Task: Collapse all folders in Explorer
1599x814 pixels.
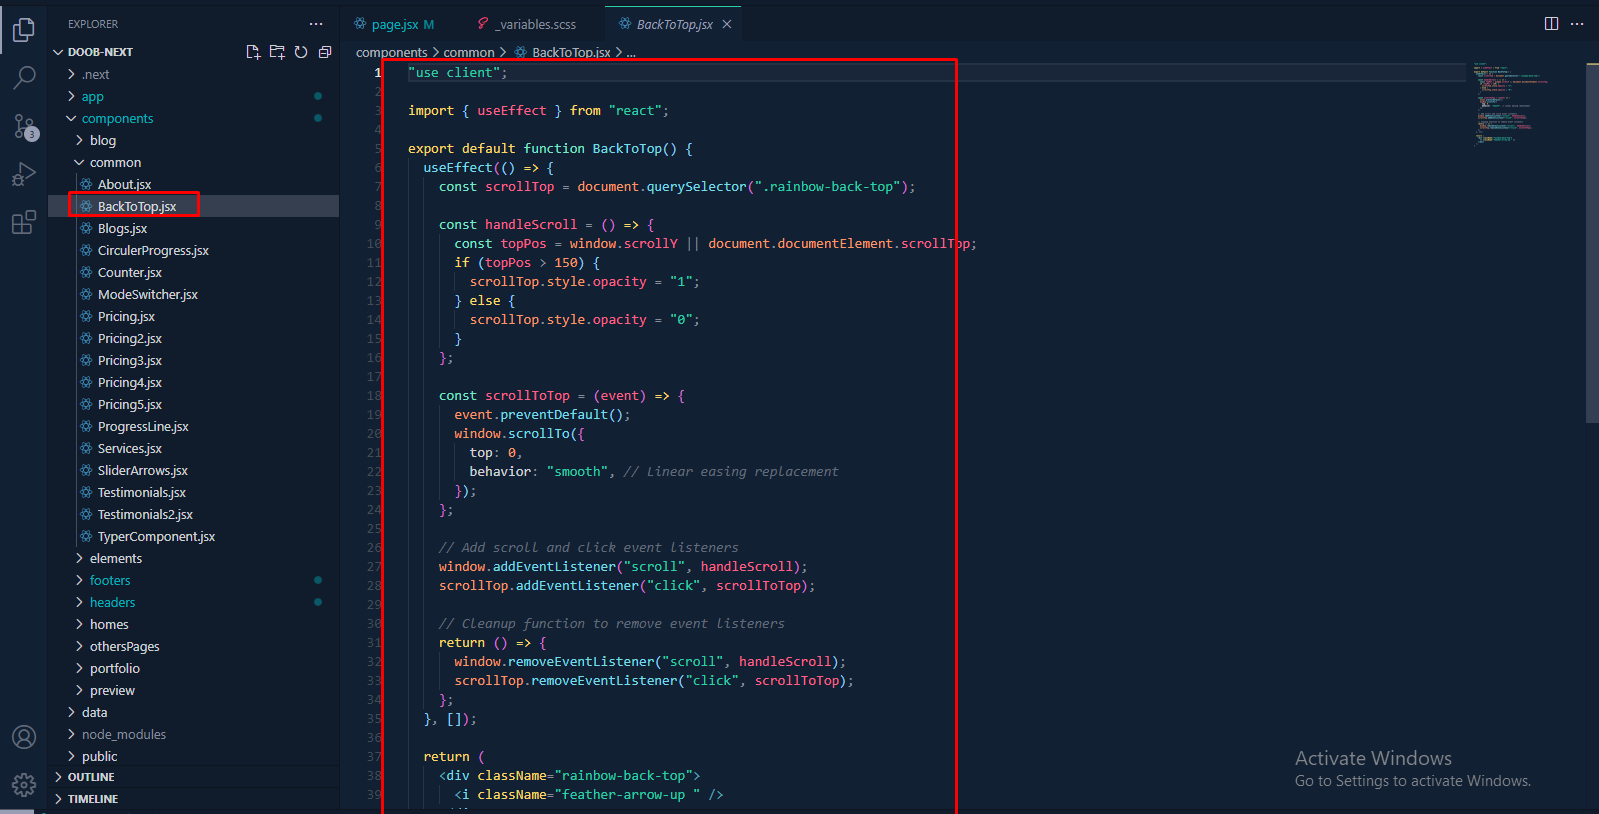Action: (x=325, y=52)
